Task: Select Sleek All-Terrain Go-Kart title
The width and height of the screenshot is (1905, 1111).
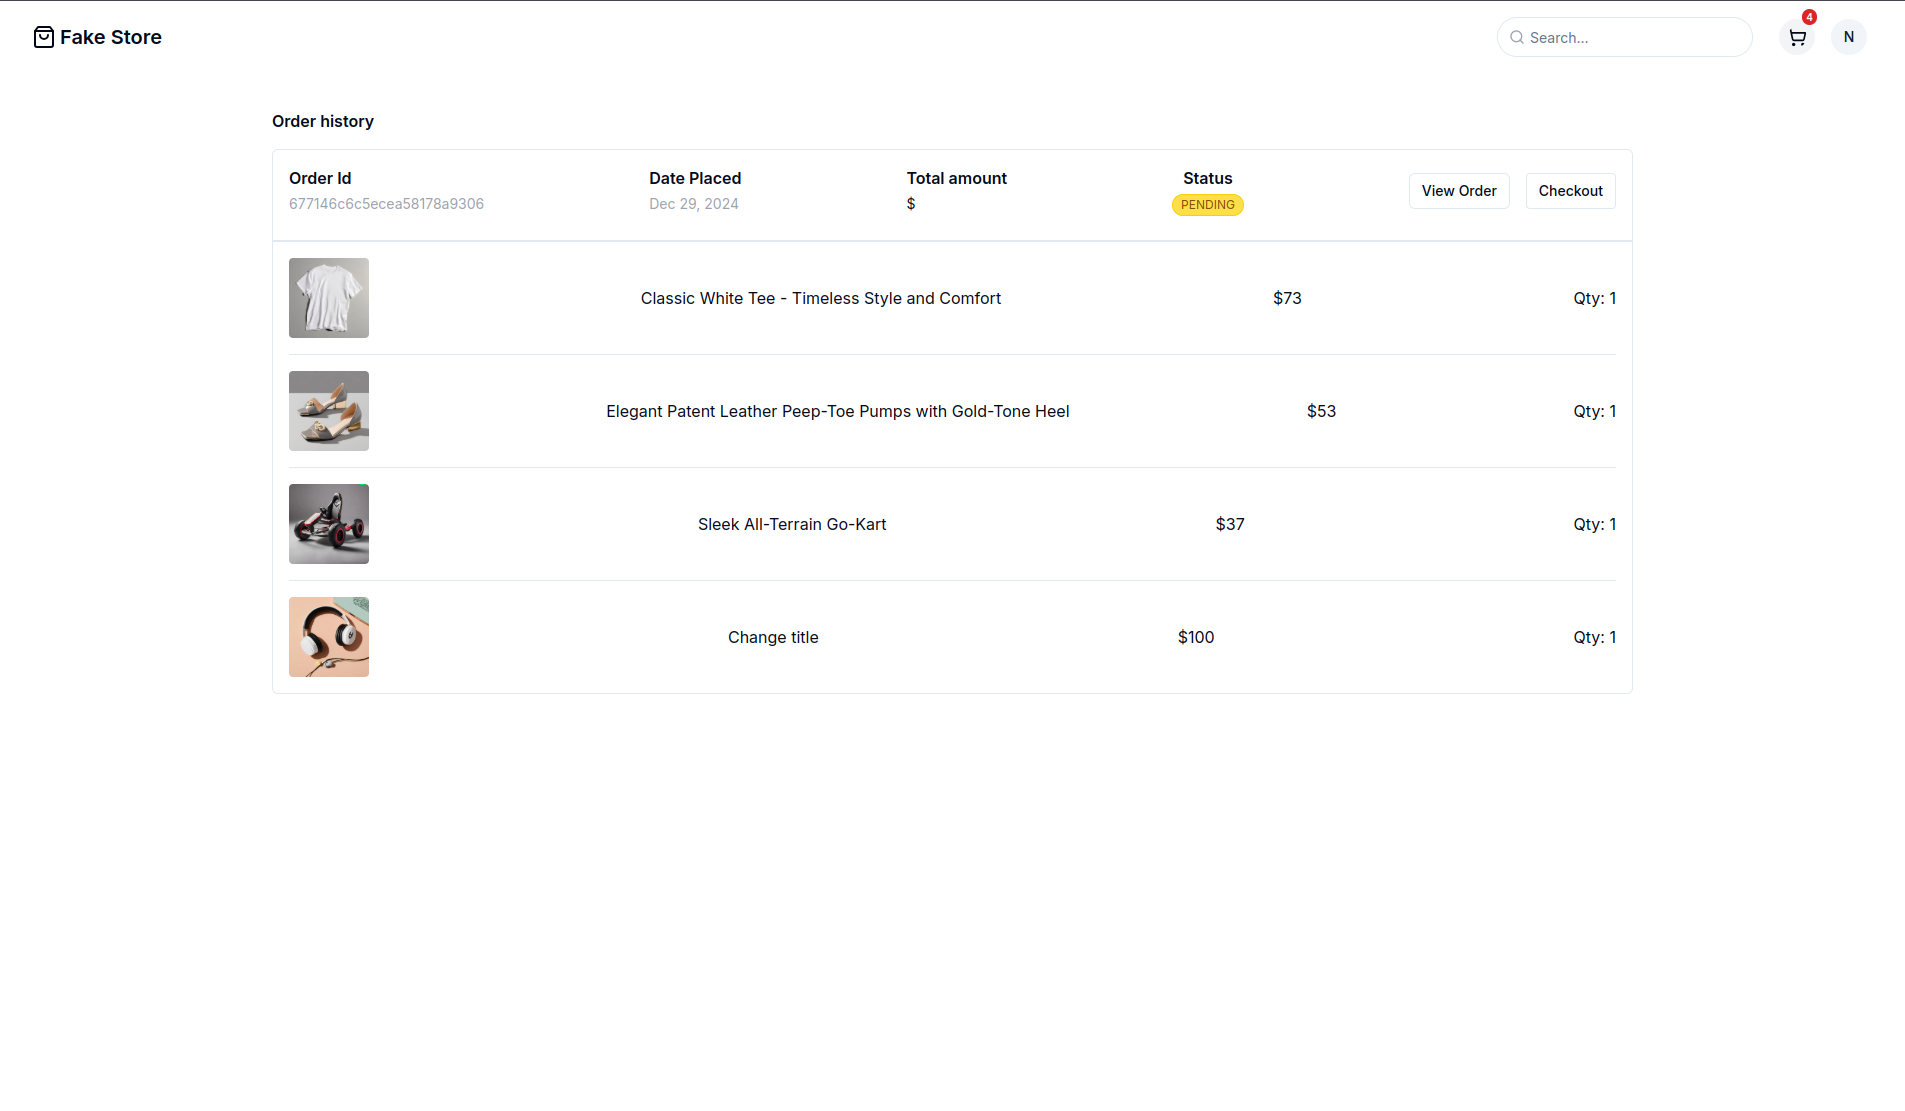Action: [791, 524]
